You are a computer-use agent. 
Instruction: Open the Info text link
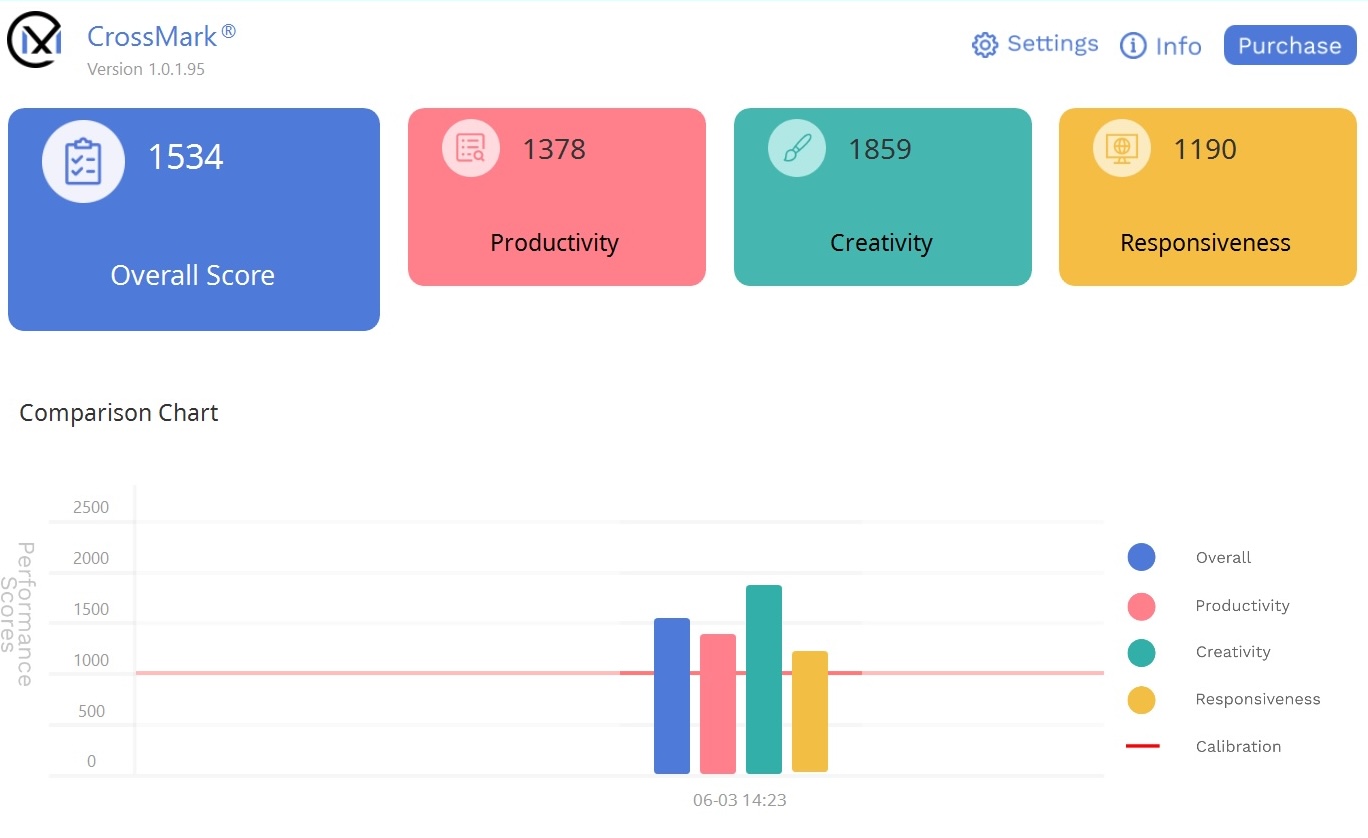coord(1178,46)
